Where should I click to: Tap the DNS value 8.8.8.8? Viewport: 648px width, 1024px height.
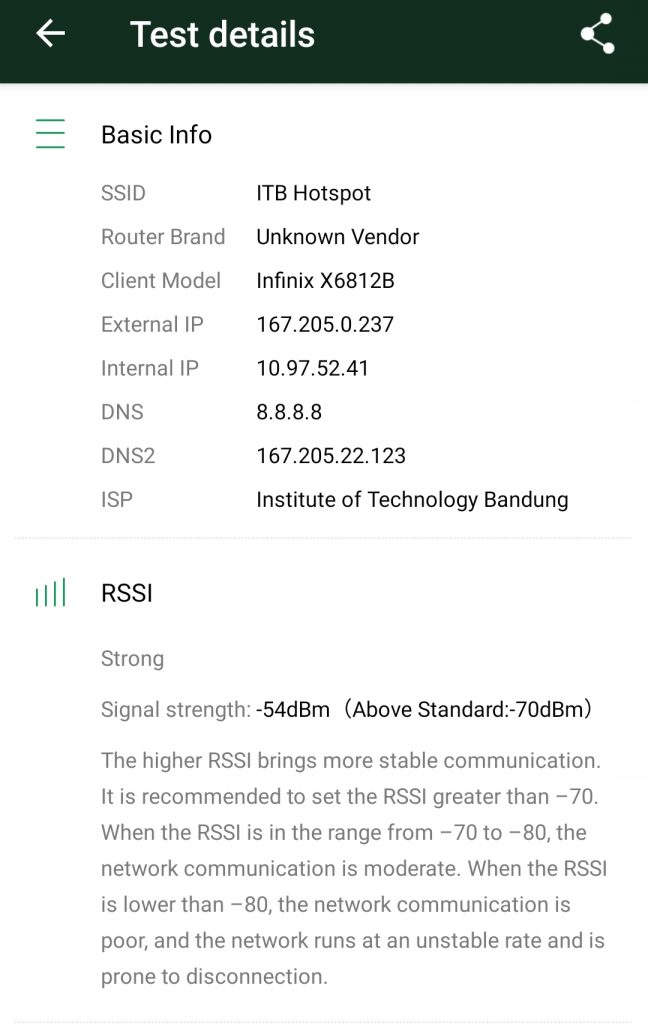[289, 412]
